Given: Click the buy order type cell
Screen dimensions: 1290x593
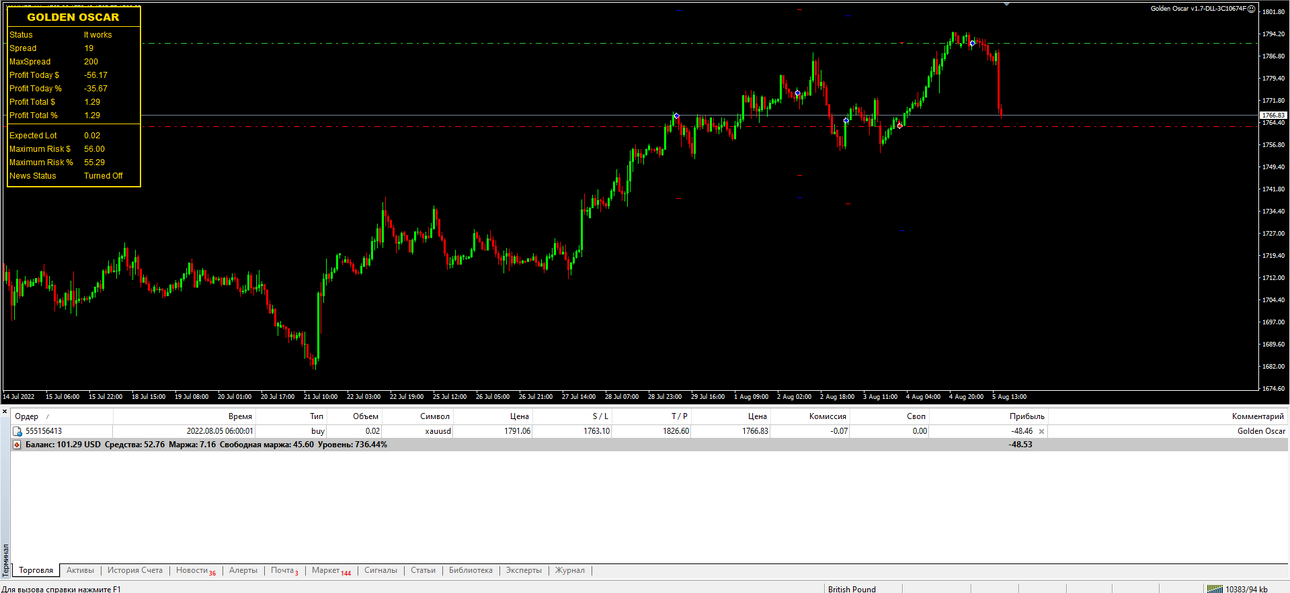Looking at the screenshot, I should [x=318, y=431].
